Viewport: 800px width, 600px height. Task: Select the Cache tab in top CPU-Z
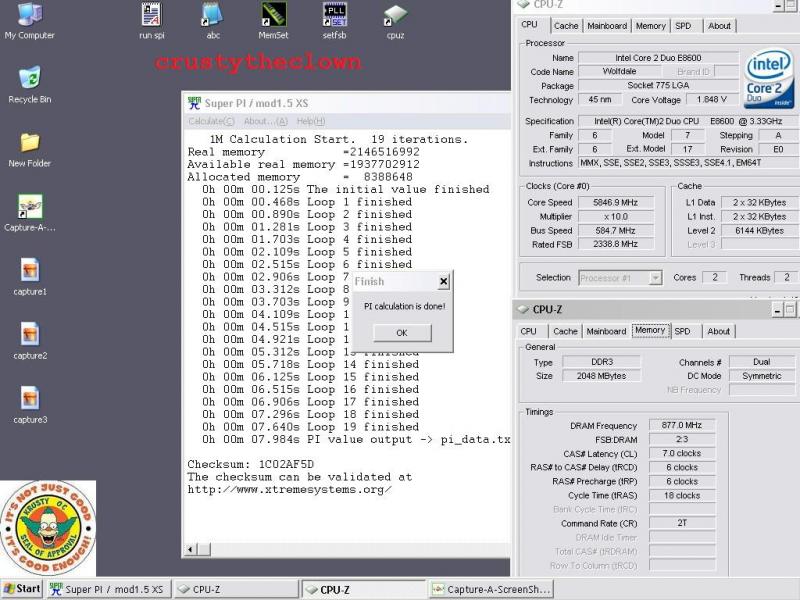[x=566, y=26]
